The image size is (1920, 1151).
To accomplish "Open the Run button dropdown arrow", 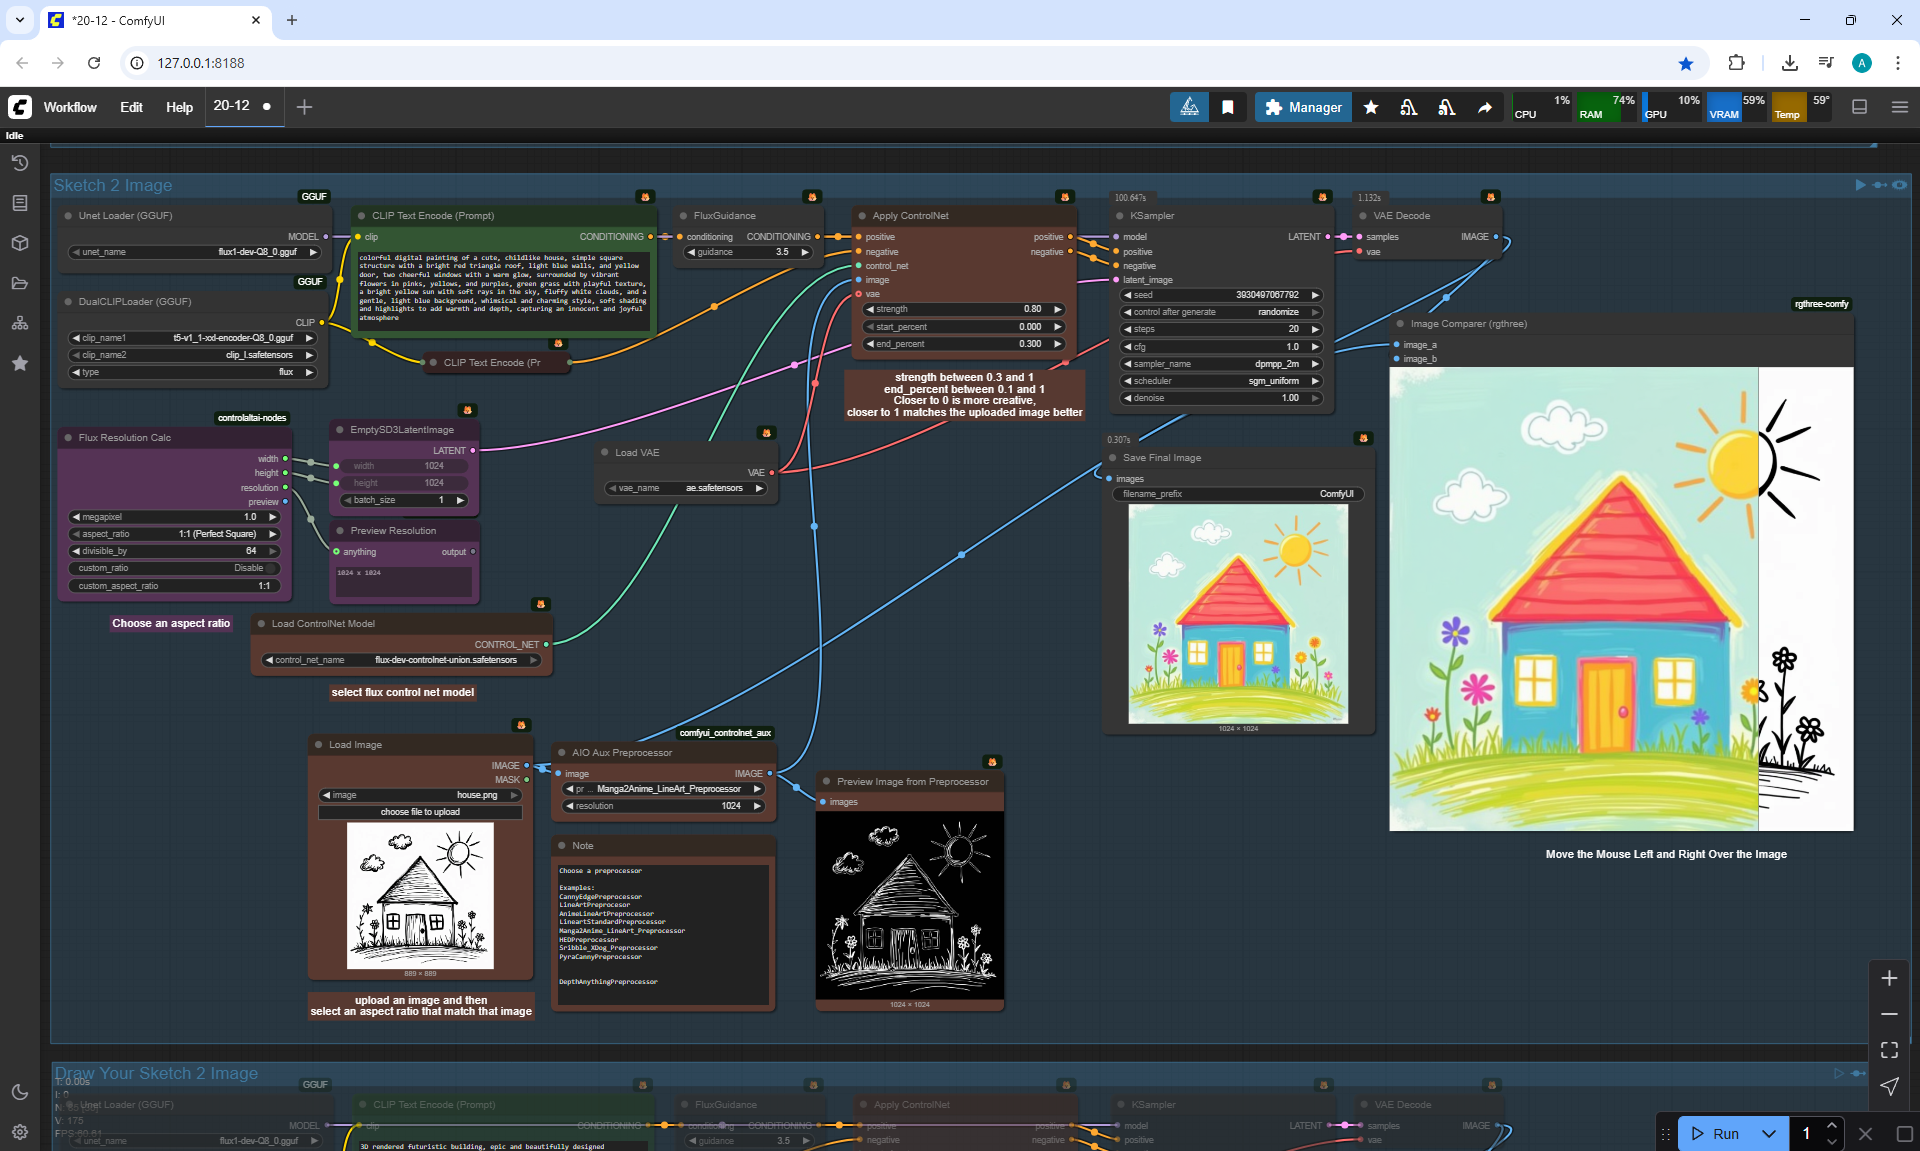I will coord(1769,1133).
